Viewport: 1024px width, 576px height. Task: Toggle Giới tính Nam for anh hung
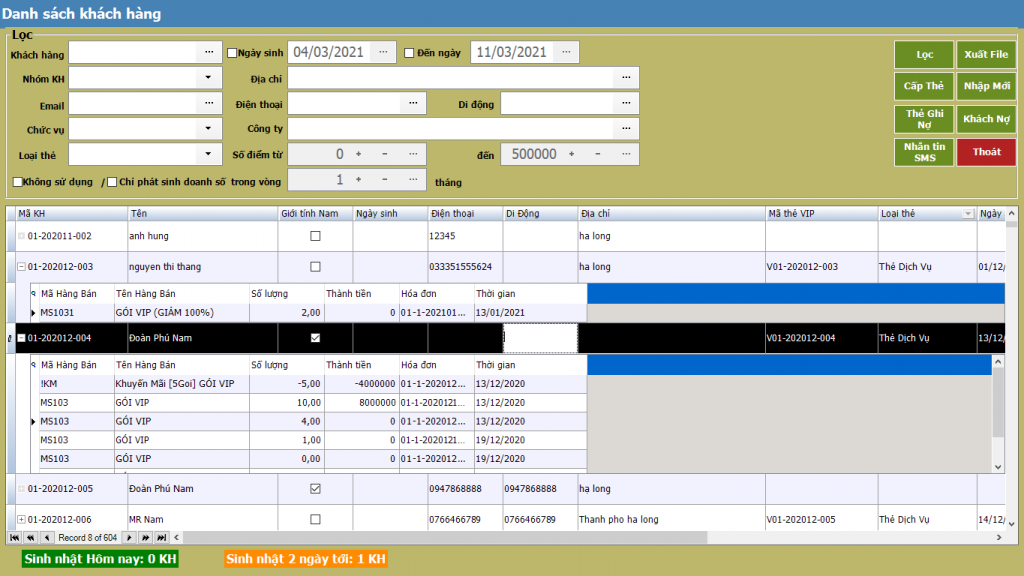315,237
